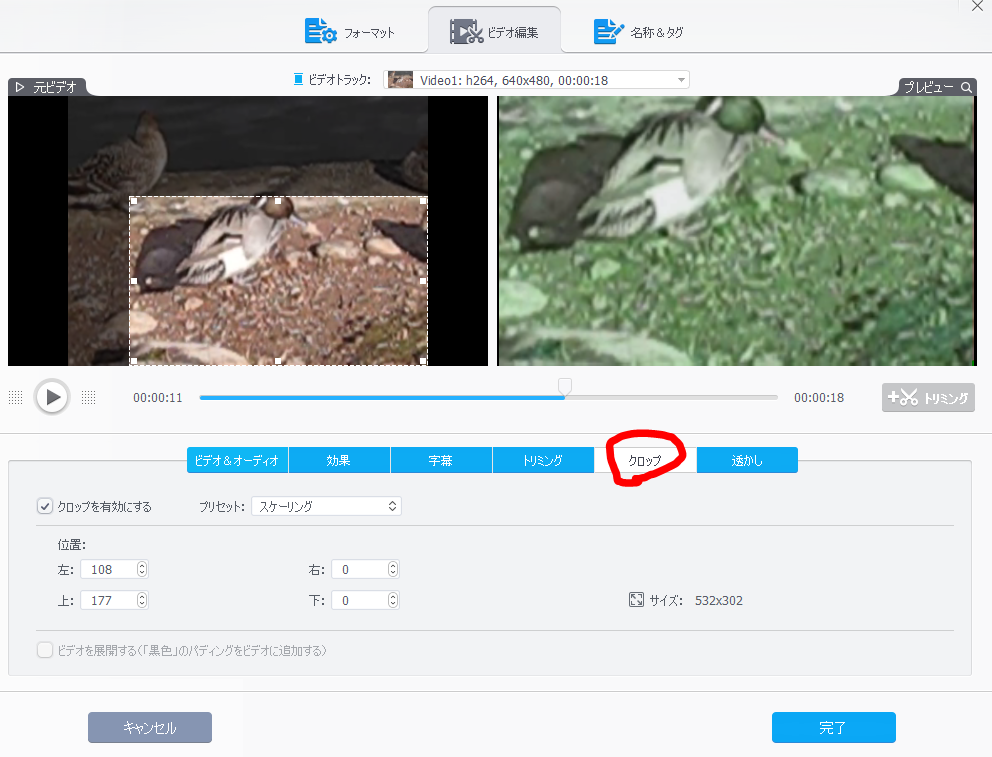Screen dimensions: 992x757
Task: Click the dotted grip left of Play
Action: pos(16,397)
